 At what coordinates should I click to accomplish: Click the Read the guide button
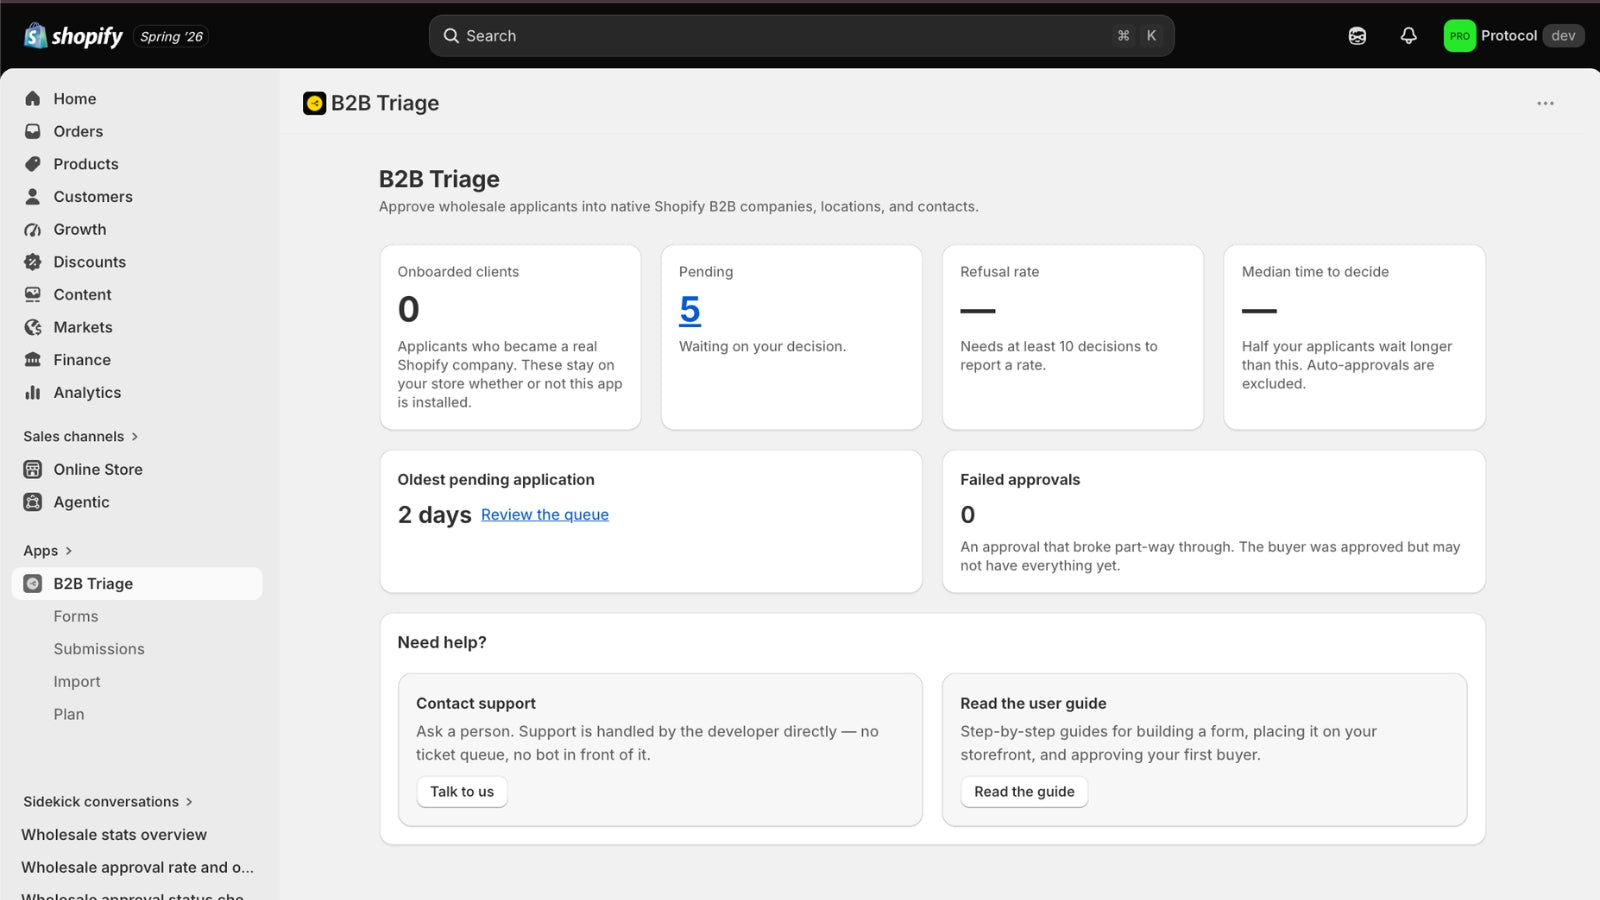pyautogui.click(x=1024, y=792)
